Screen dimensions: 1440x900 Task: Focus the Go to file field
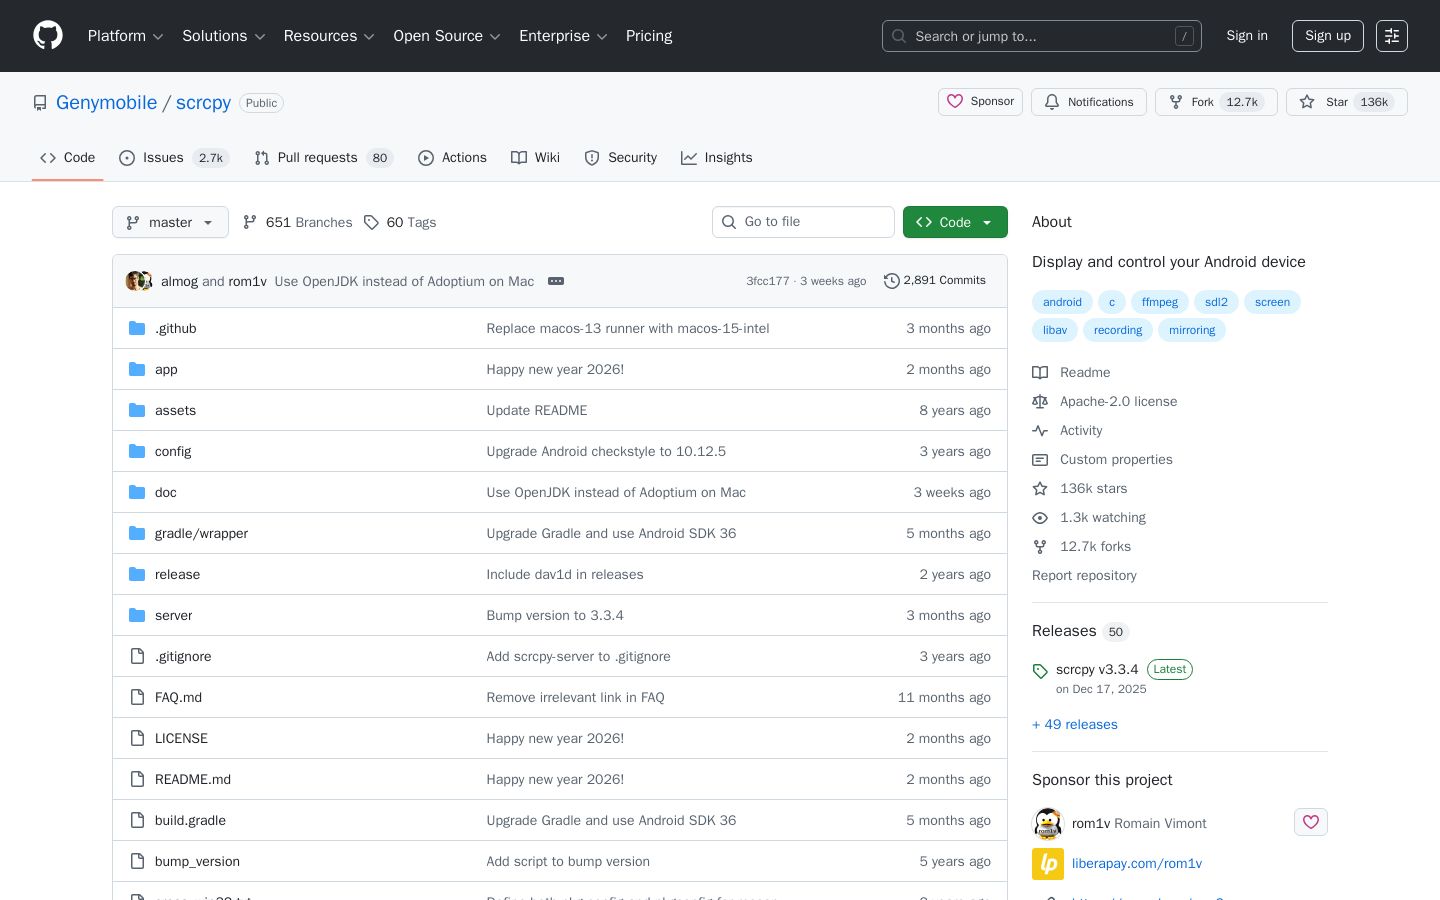[803, 222]
